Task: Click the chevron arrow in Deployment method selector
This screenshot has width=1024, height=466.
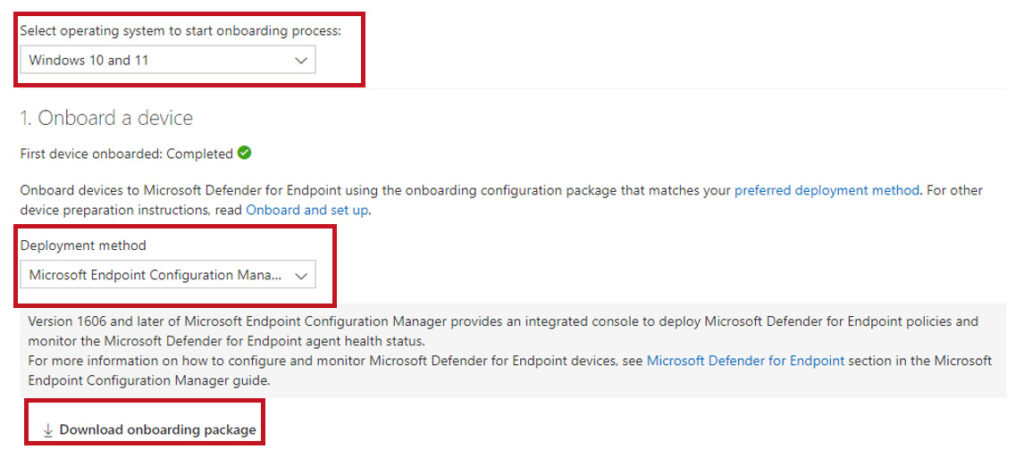Action: pos(300,275)
